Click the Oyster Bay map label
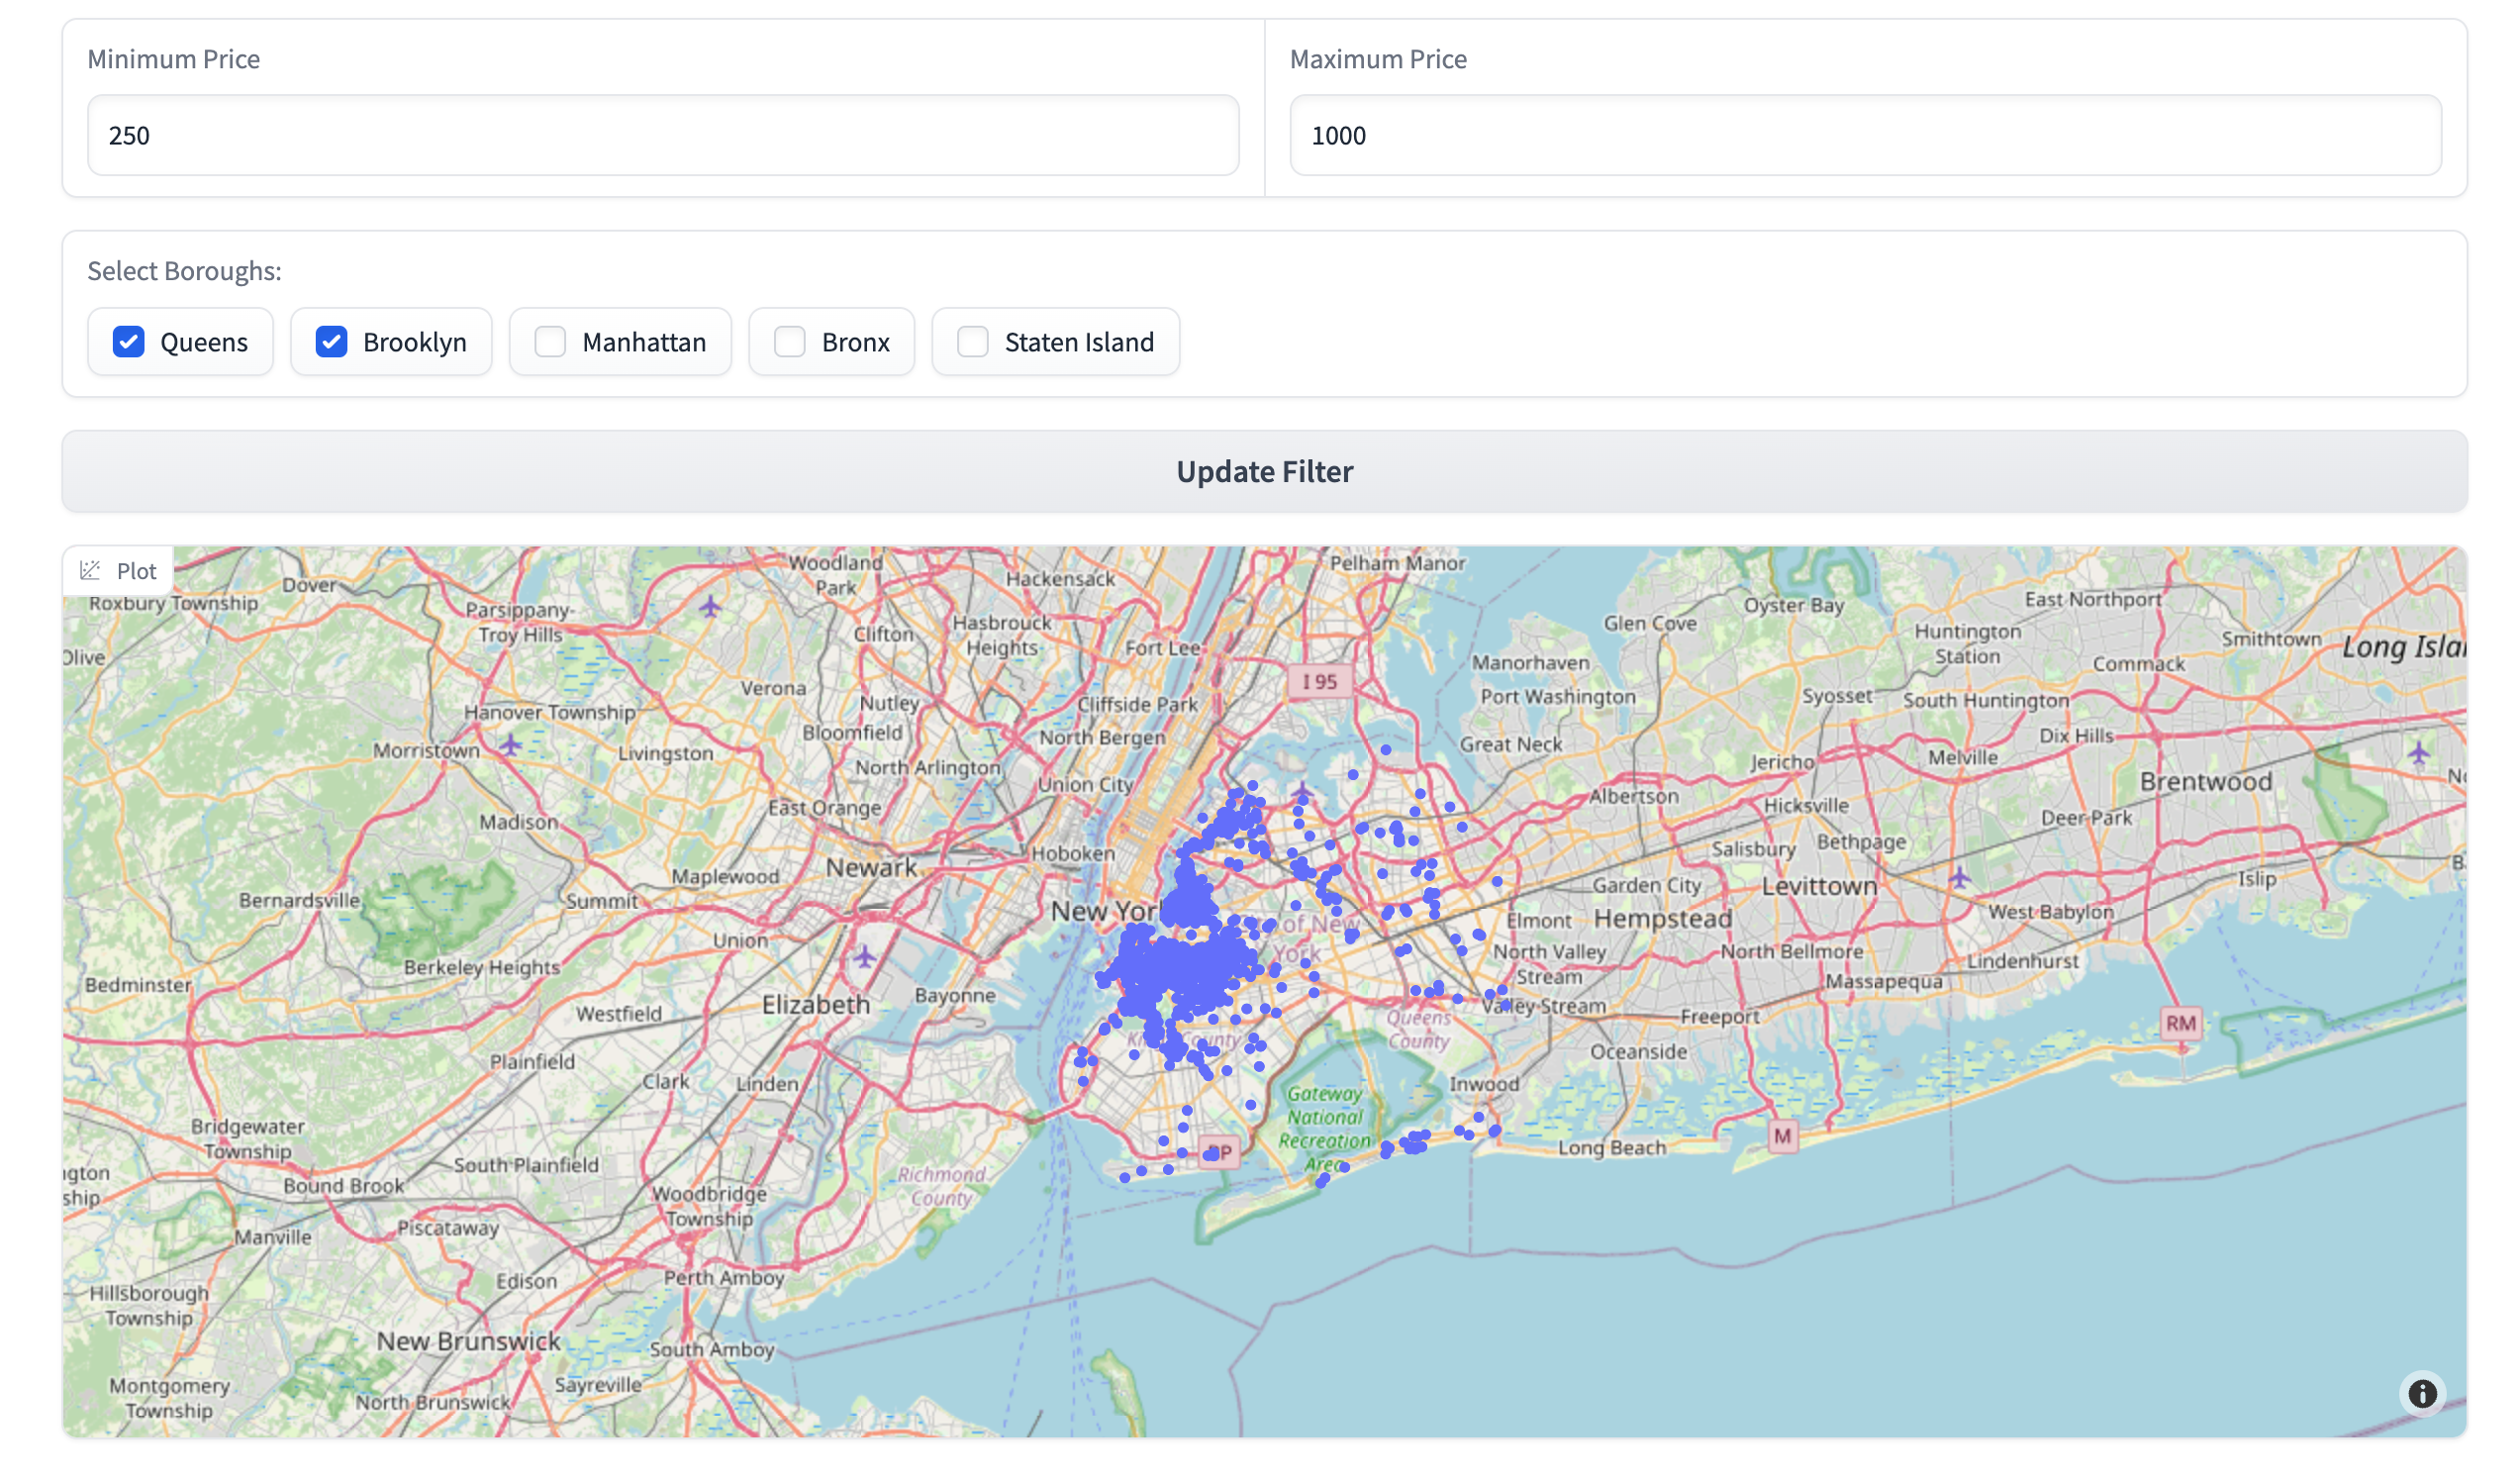The width and height of the screenshot is (2520, 1481). pos(1793,605)
